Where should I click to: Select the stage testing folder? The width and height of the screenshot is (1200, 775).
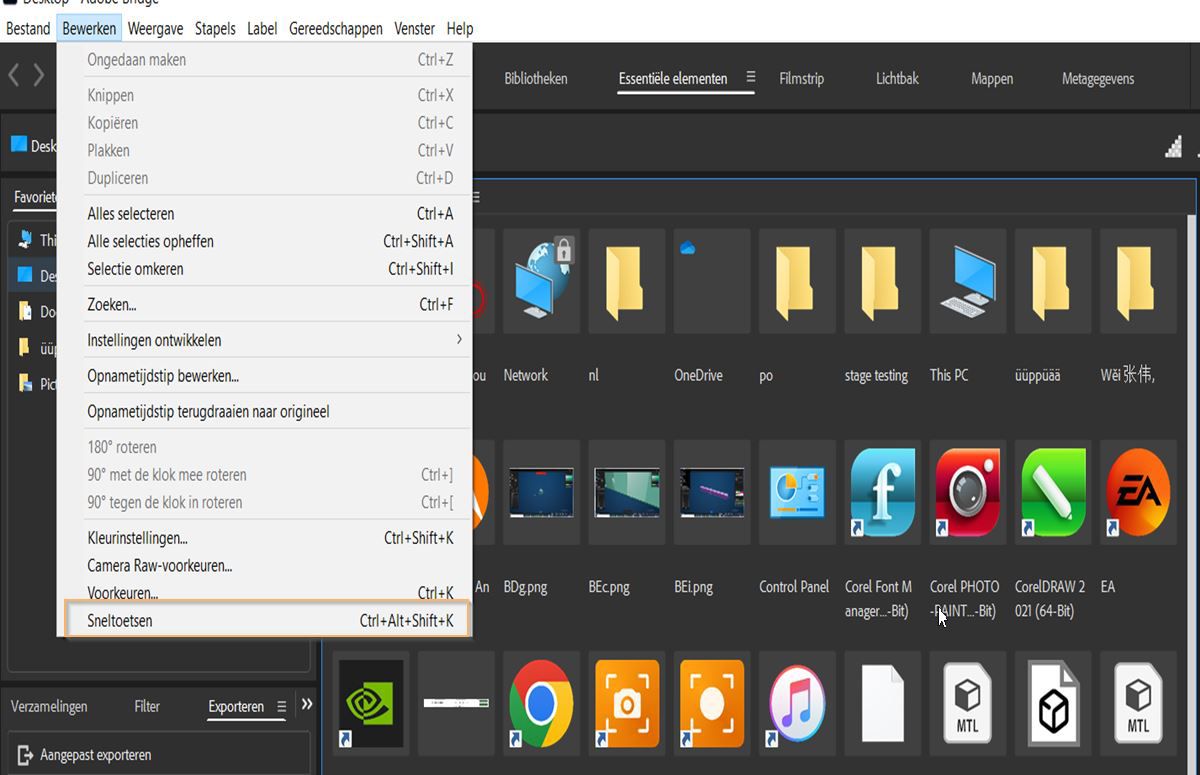[882, 279]
